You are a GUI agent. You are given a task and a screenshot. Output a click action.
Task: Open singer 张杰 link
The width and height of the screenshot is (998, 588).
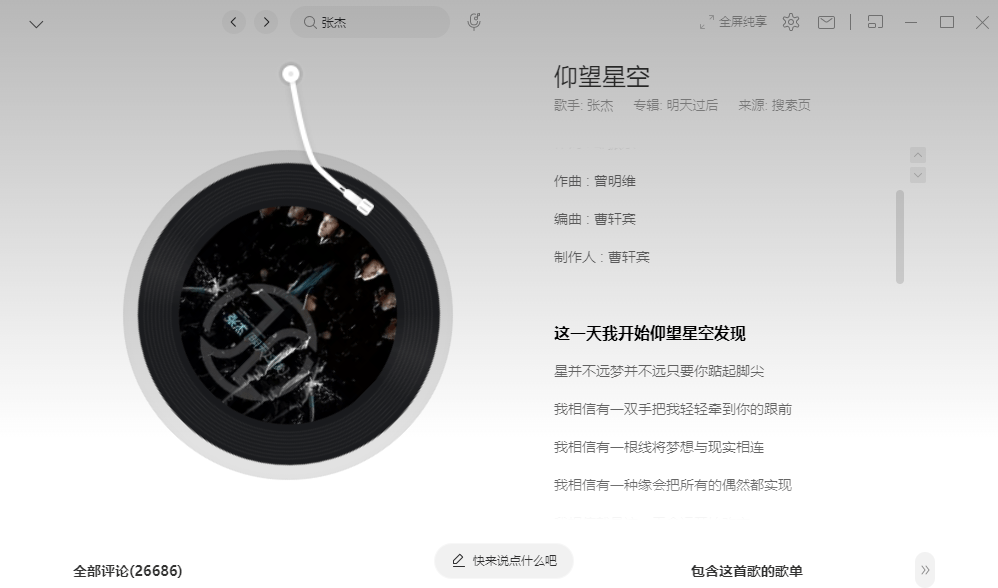[600, 106]
